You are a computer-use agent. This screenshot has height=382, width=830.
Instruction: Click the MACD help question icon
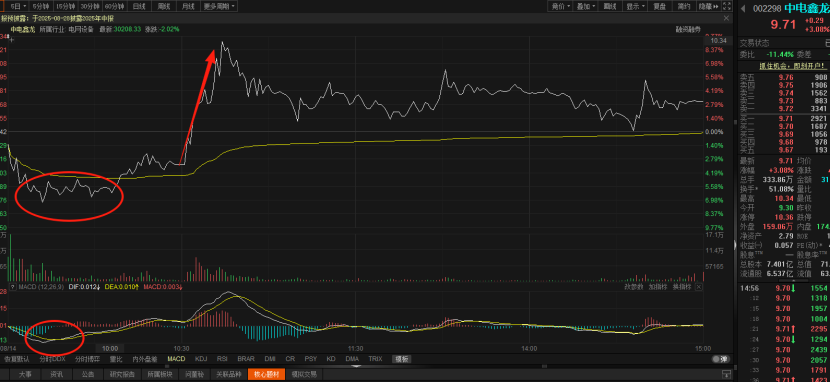[13, 287]
